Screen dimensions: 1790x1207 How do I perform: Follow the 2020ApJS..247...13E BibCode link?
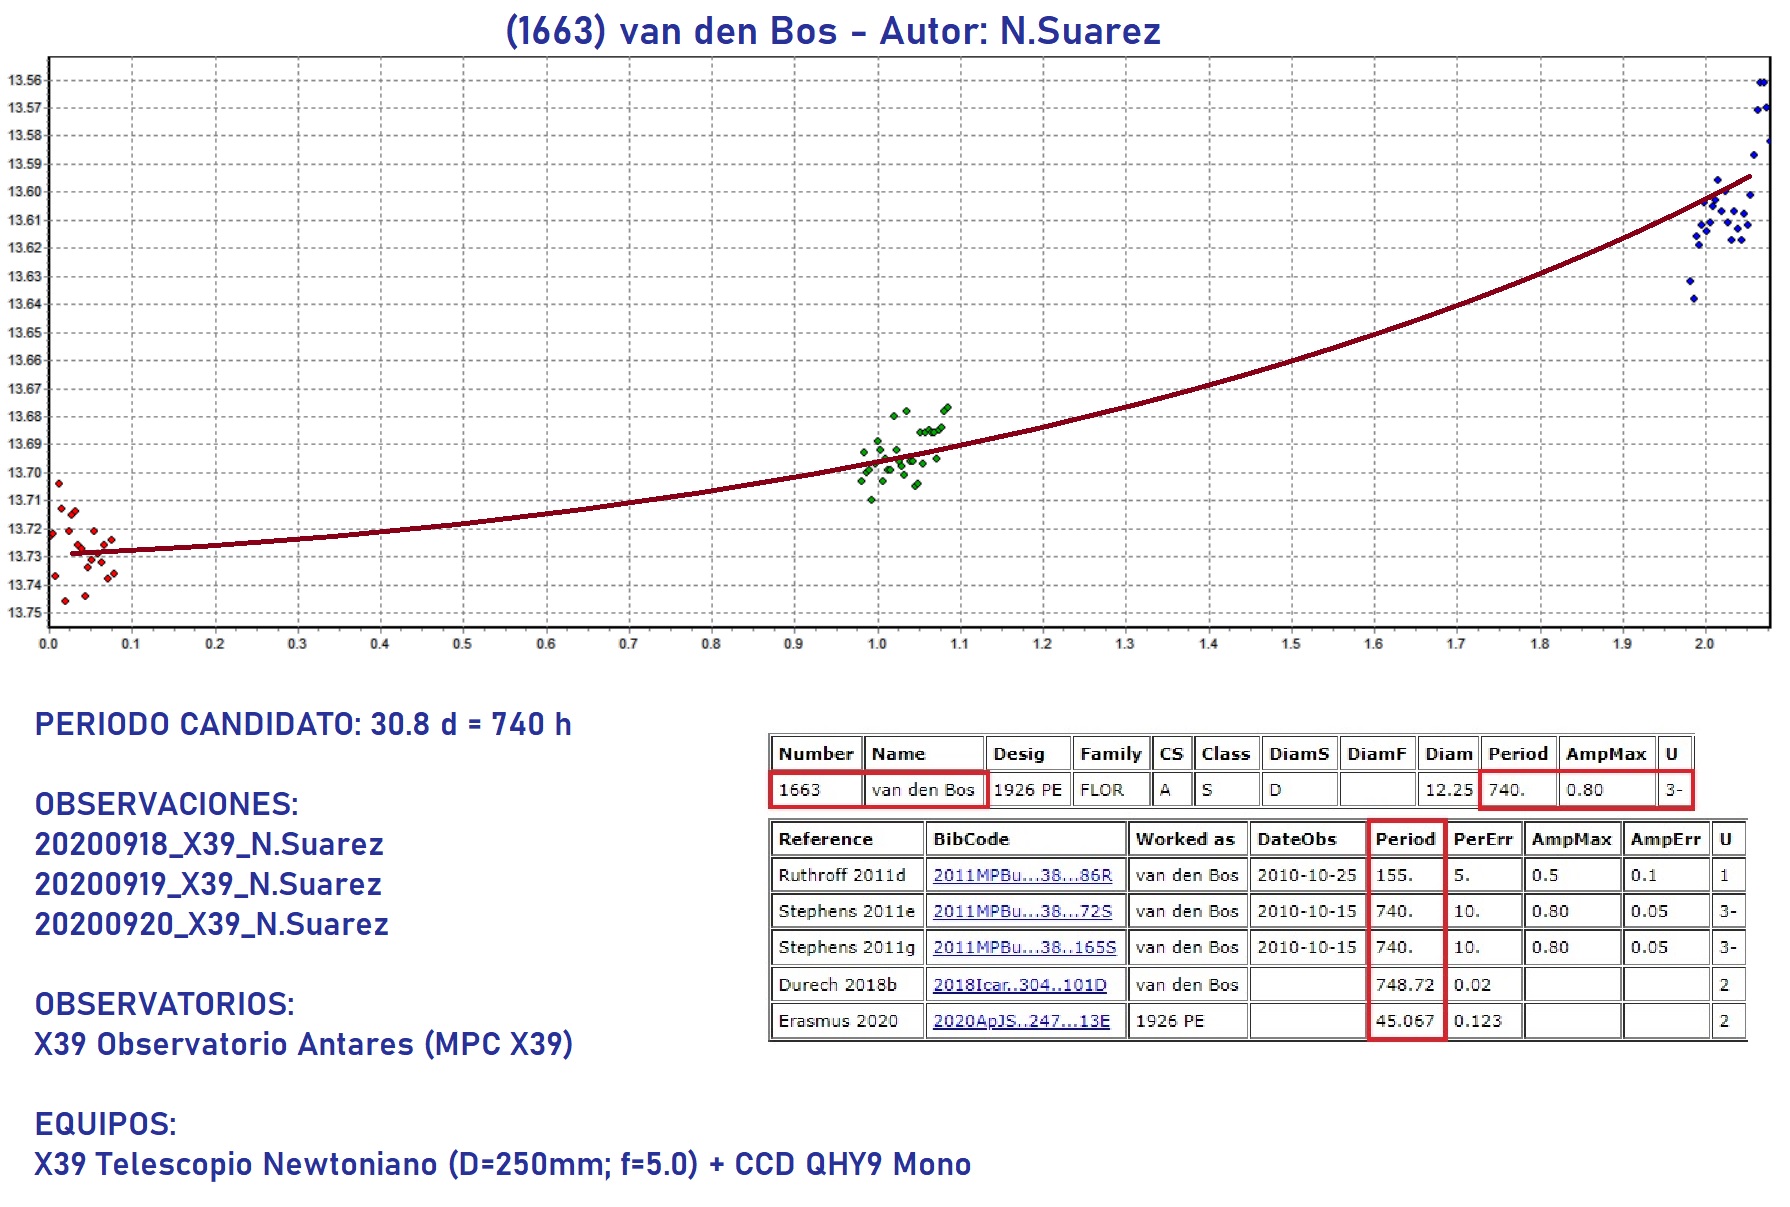(x=1021, y=1021)
